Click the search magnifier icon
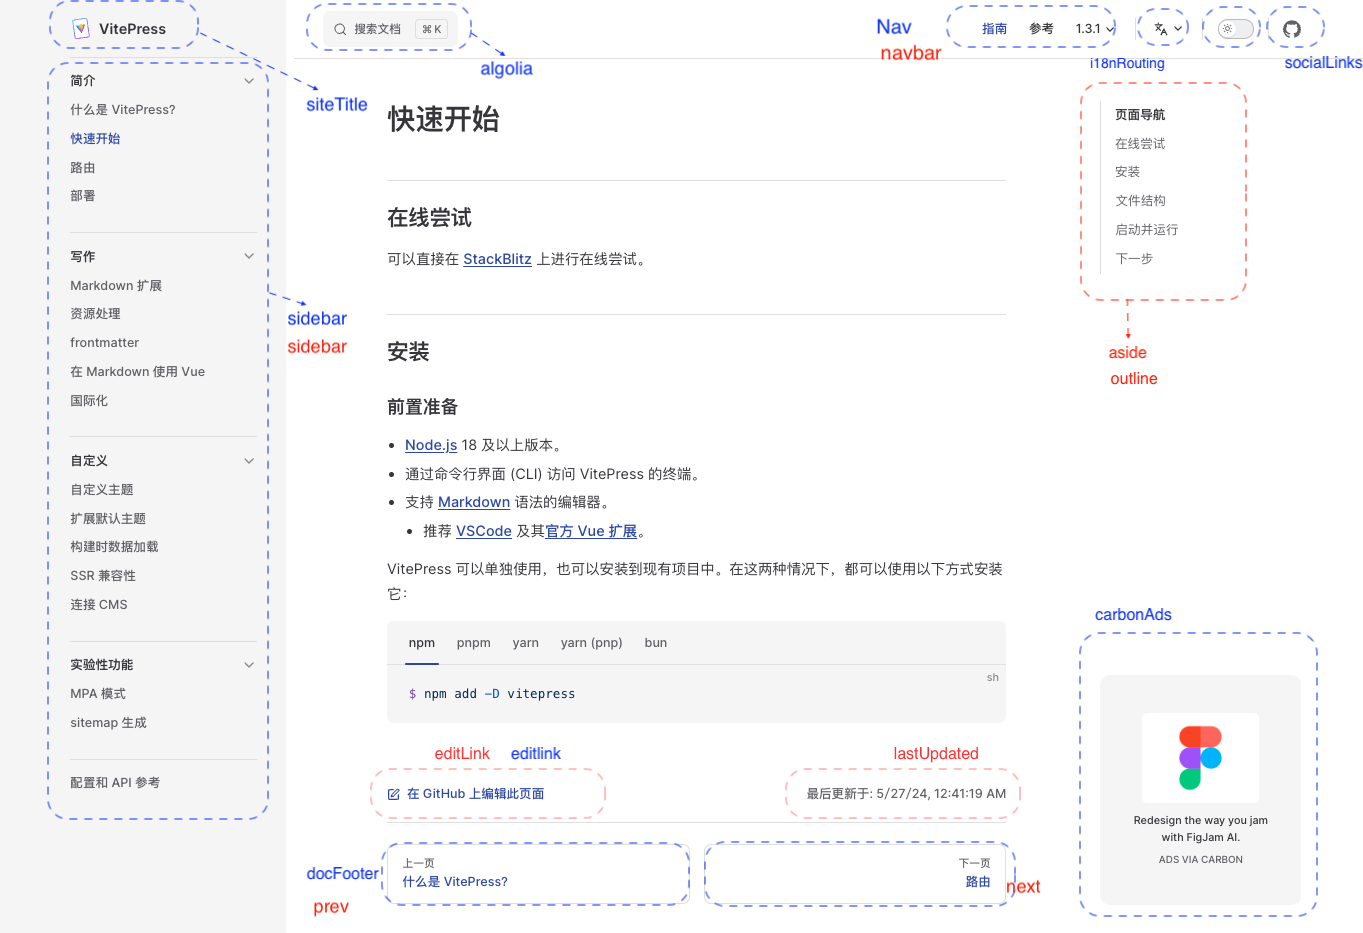The width and height of the screenshot is (1363, 933). (x=340, y=29)
